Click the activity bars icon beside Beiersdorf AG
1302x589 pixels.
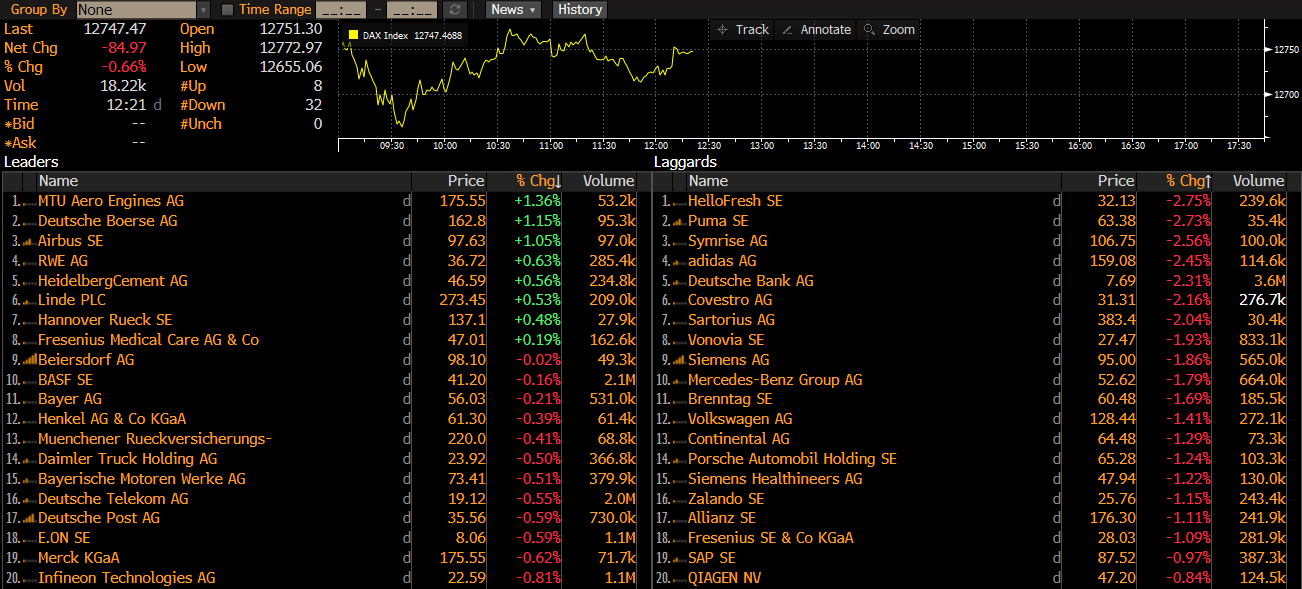28,360
